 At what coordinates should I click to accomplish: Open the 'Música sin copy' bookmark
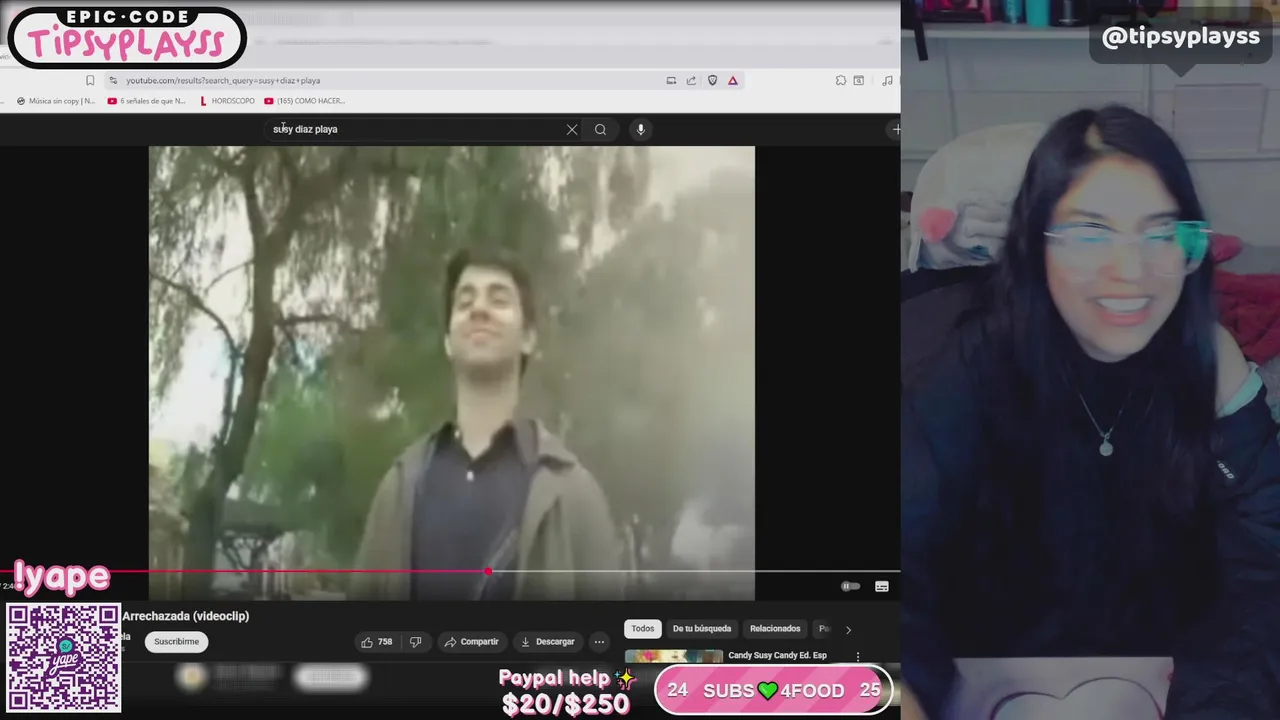56,101
